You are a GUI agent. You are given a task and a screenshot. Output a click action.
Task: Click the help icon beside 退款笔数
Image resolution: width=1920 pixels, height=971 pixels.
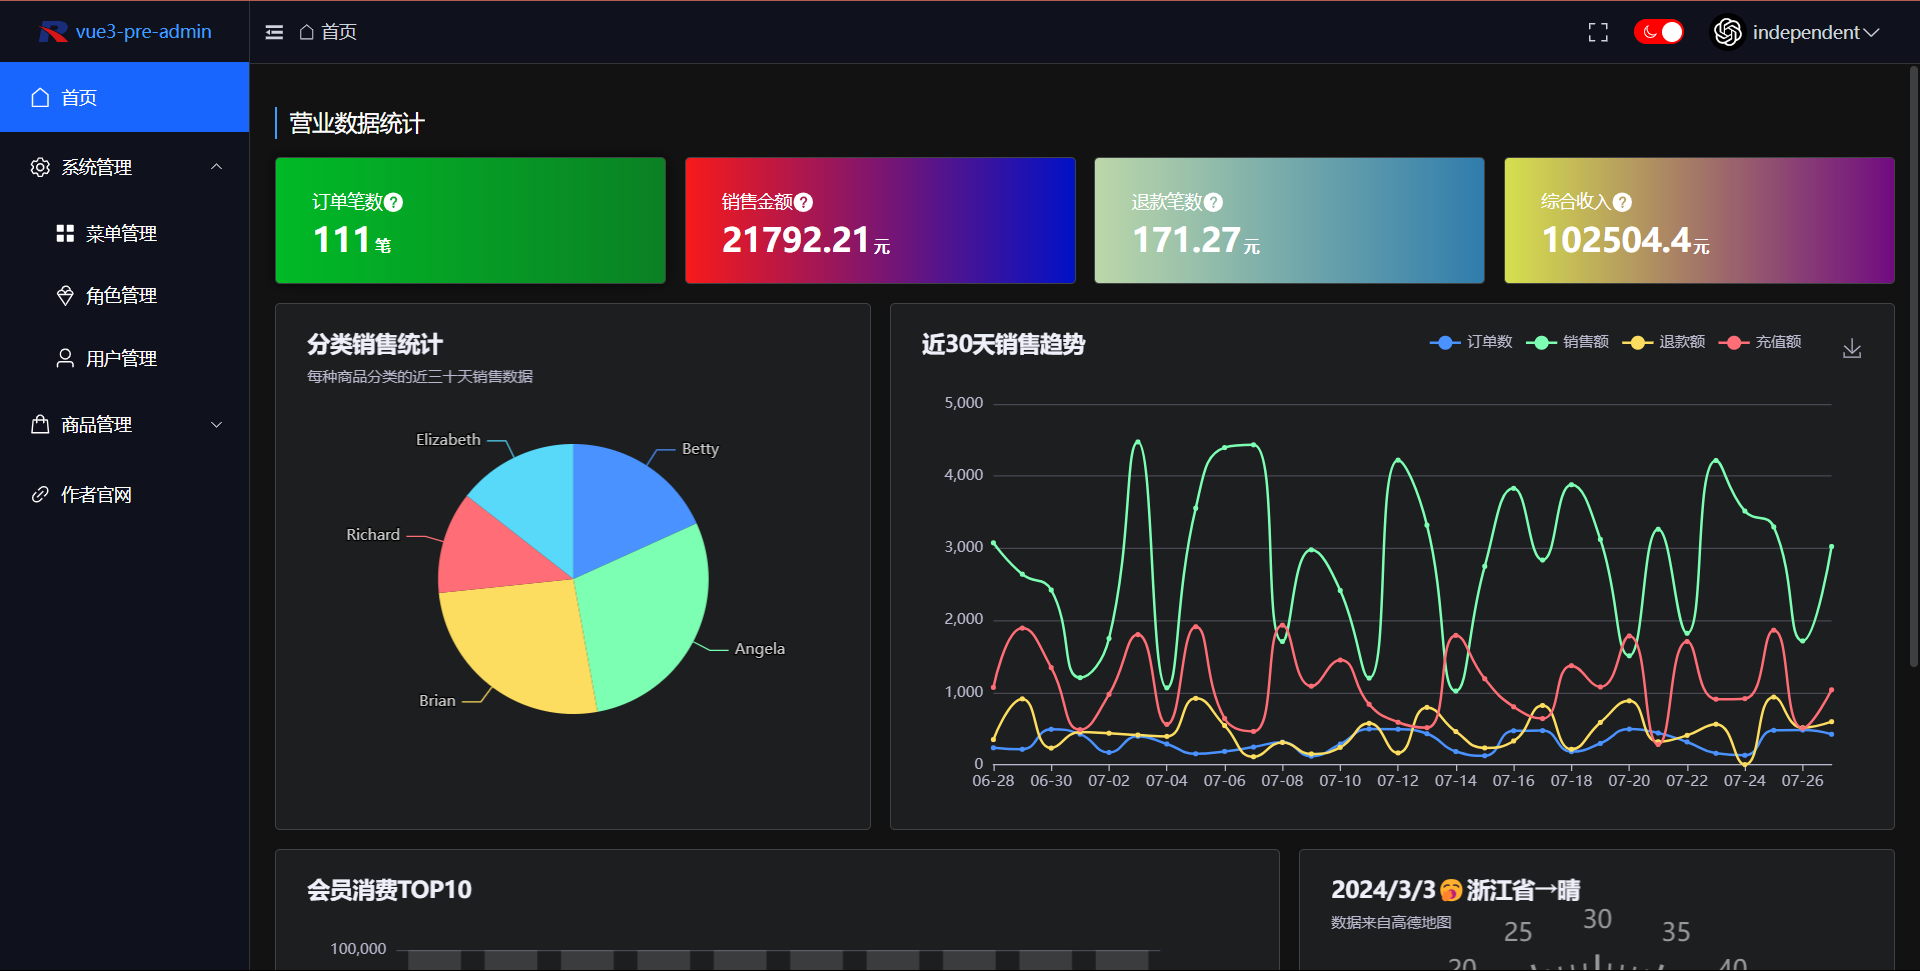click(x=1213, y=202)
